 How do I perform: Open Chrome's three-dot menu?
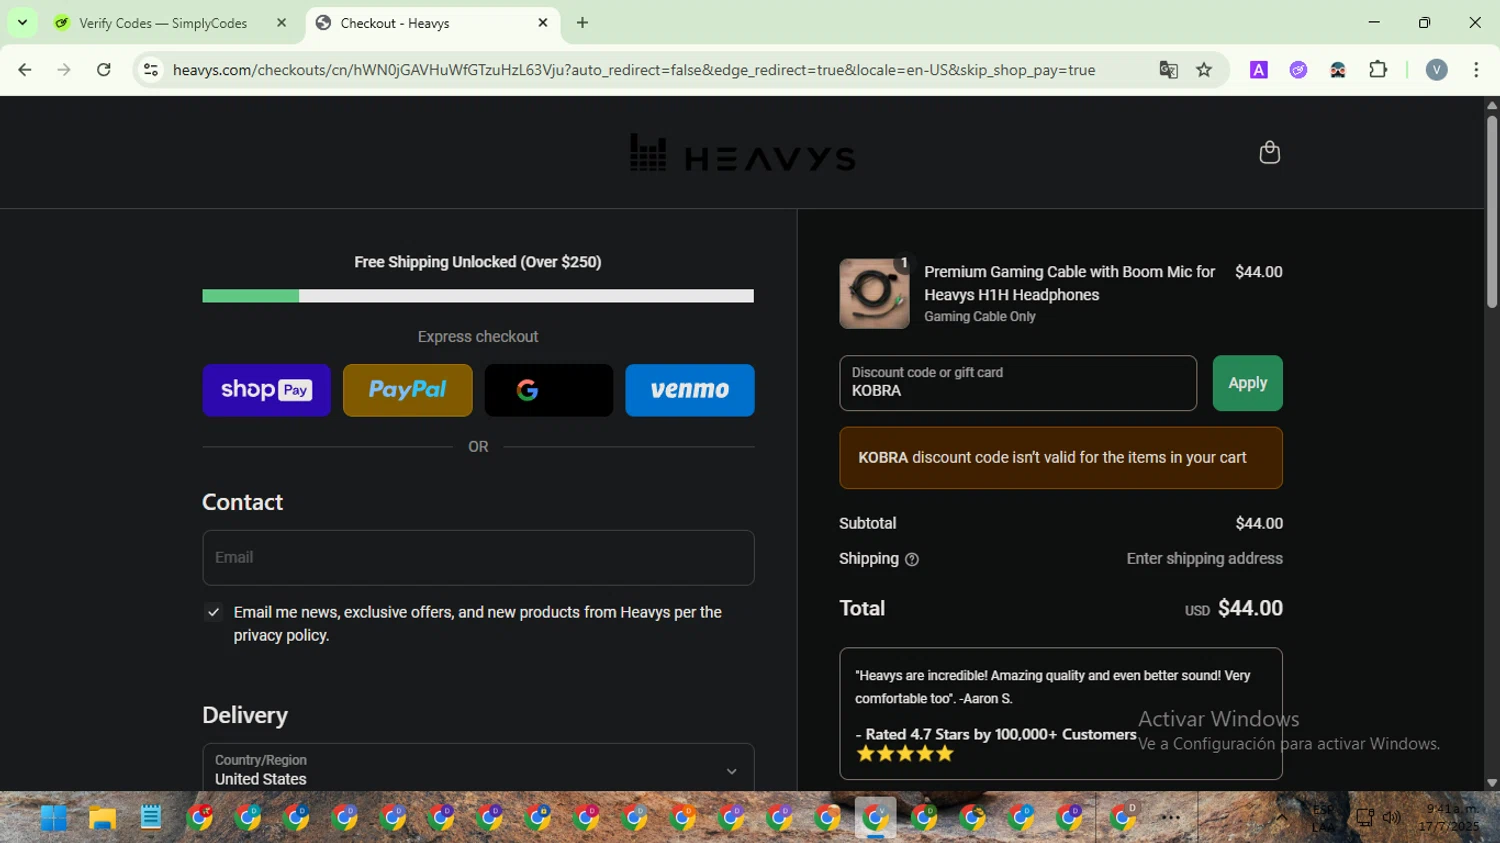tap(1476, 70)
